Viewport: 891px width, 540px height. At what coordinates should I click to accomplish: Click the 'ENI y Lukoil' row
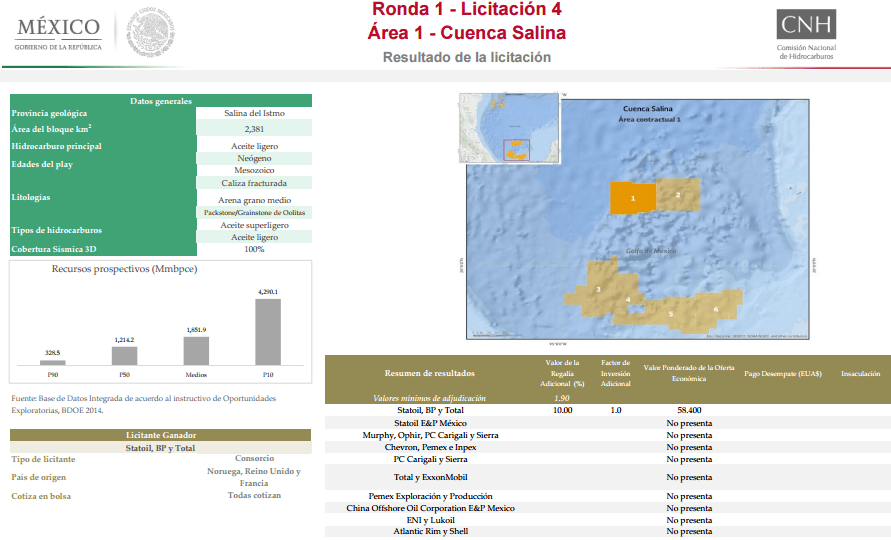pyautogui.click(x=608, y=520)
